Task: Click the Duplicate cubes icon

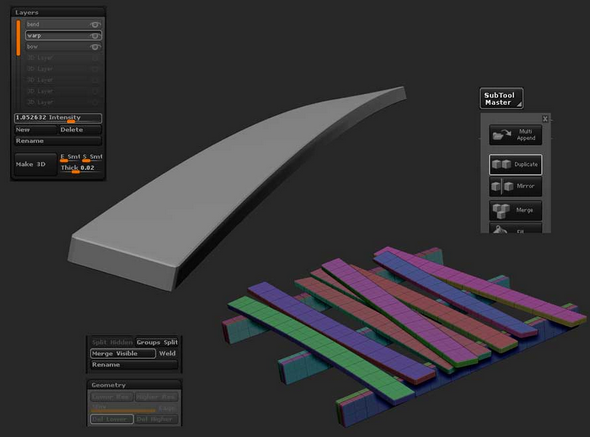Action: coord(502,164)
